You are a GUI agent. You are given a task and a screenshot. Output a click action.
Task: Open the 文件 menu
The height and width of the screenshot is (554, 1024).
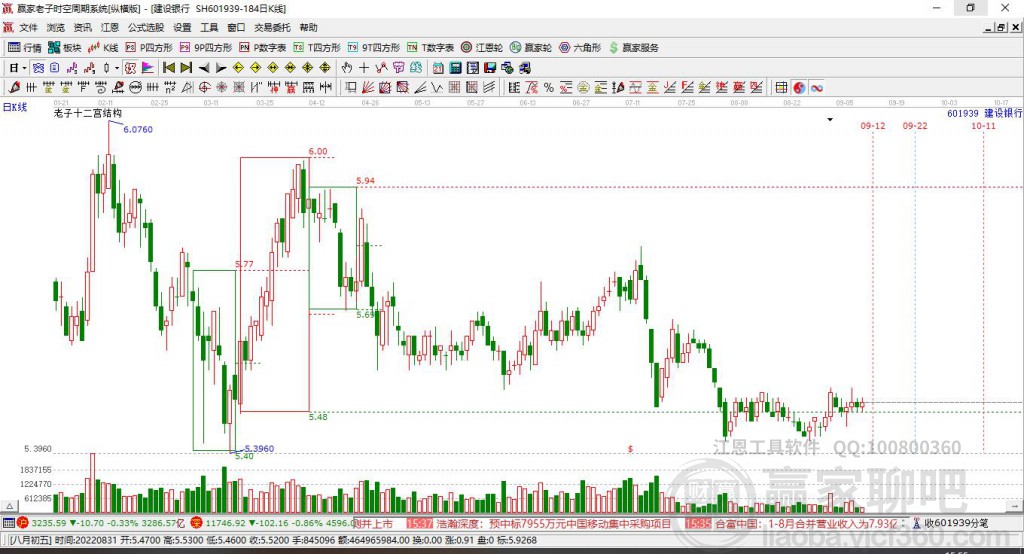pos(28,27)
